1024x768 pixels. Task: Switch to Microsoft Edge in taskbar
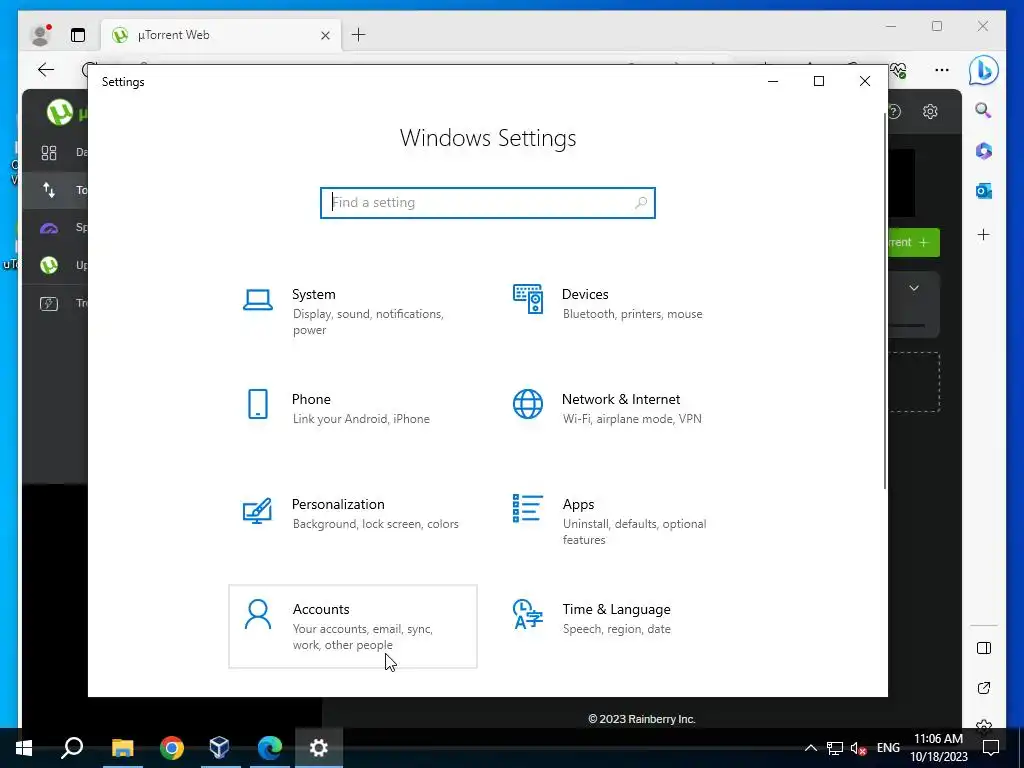tap(269, 748)
